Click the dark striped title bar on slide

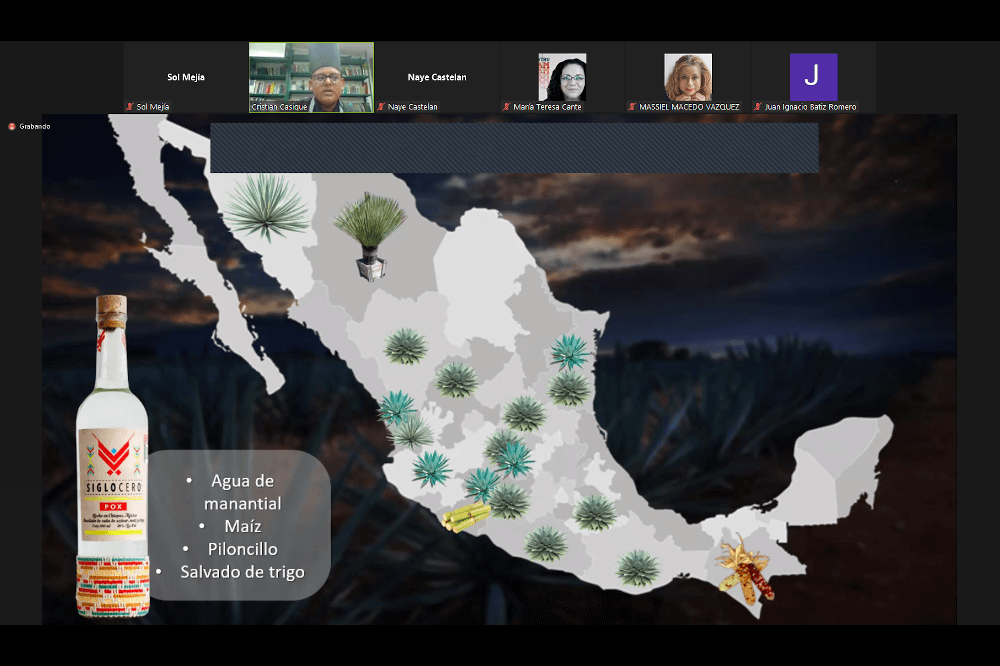514,148
